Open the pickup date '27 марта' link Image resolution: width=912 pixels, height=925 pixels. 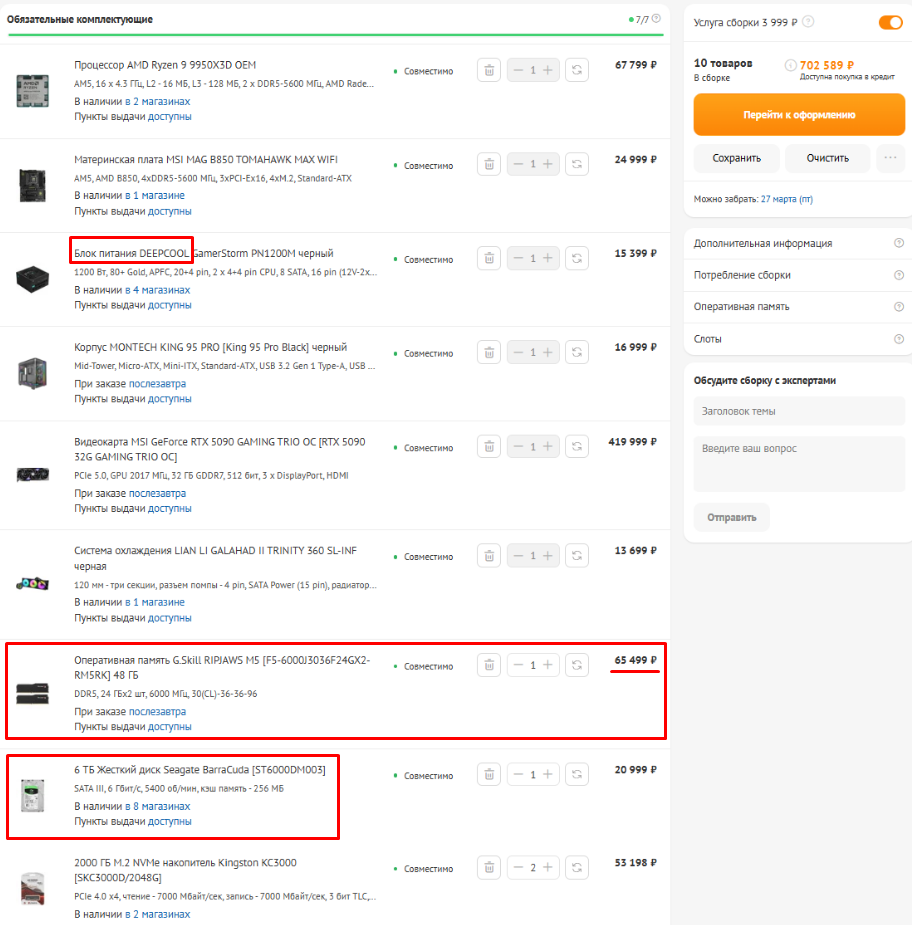786,199
